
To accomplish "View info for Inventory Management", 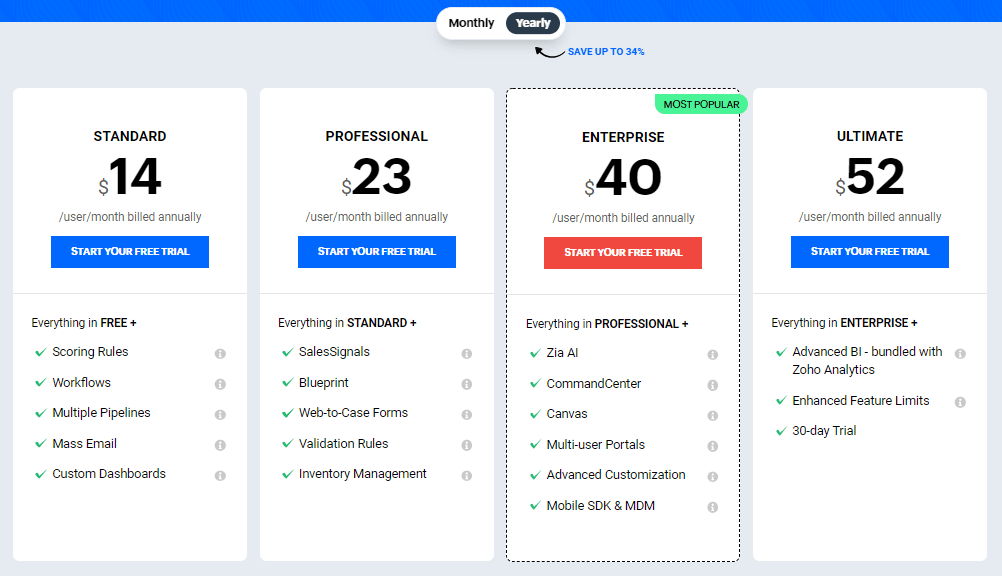I will (466, 474).
